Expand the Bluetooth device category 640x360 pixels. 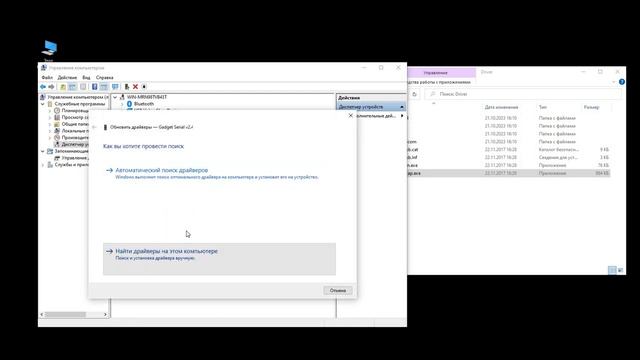(122, 104)
